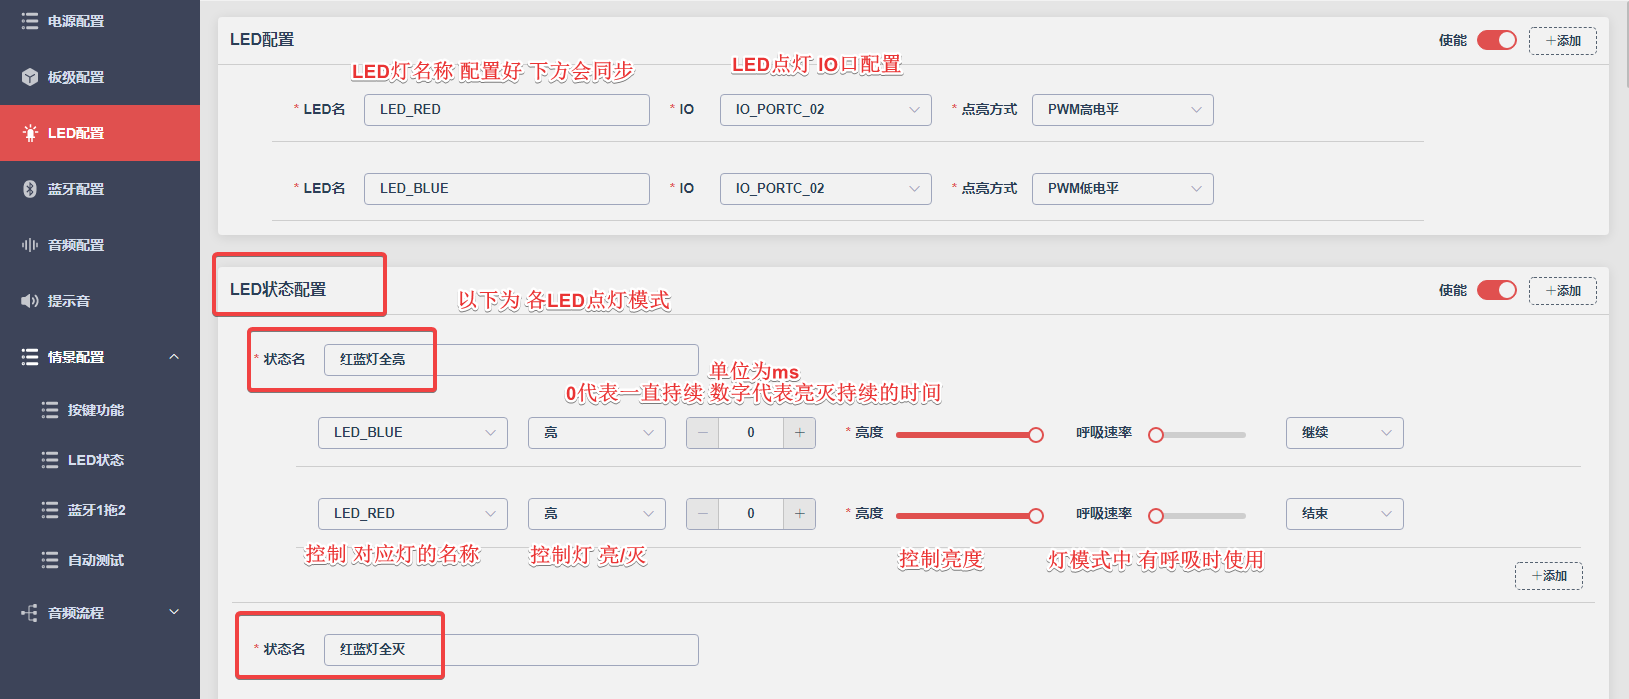Click the 音频流程 flow icon
Screen dimensions: 1629x699
[x=30, y=613]
